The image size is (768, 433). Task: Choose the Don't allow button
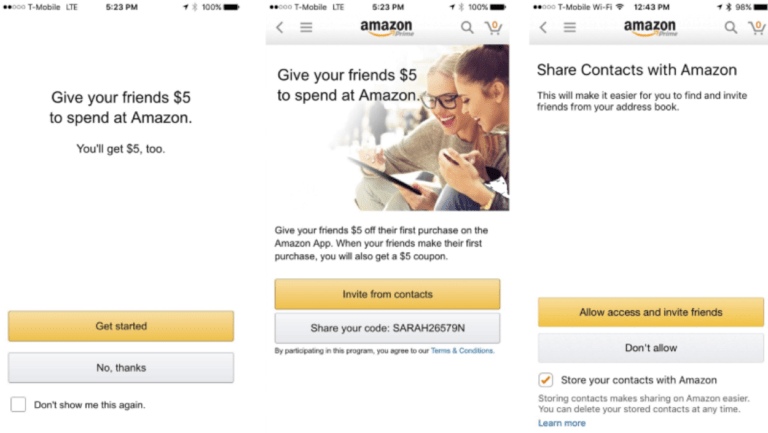(x=650, y=348)
